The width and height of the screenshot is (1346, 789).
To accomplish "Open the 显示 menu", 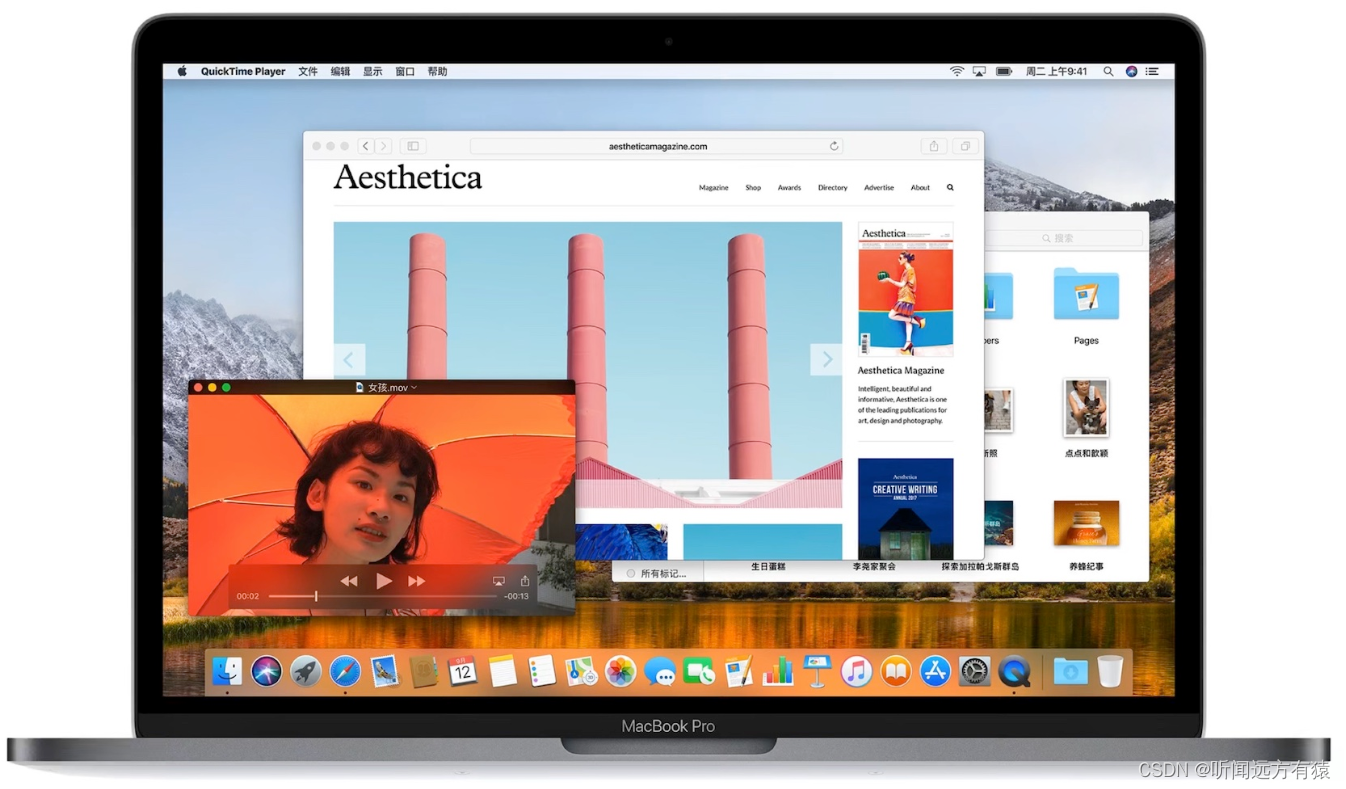I will point(372,72).
